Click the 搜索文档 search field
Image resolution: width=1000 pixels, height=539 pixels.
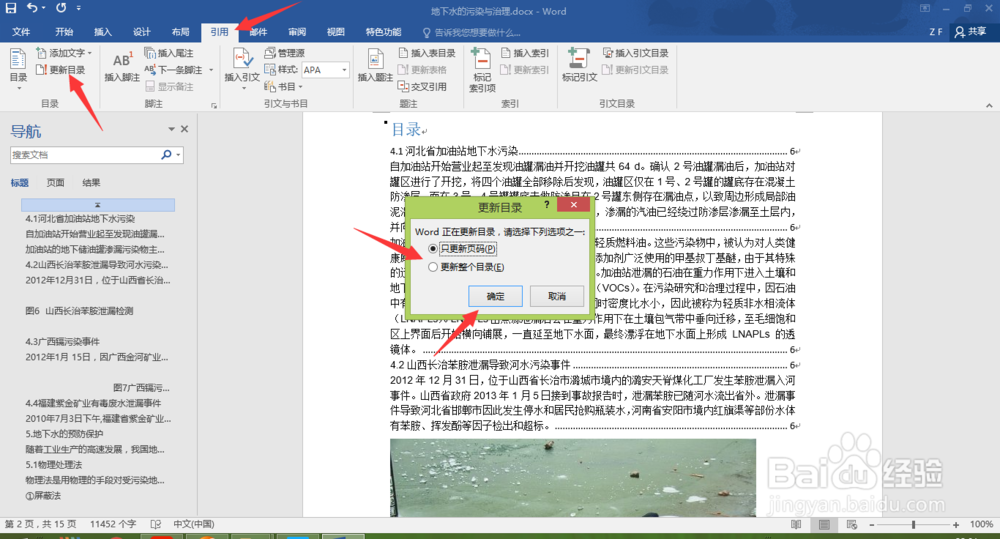83,154
